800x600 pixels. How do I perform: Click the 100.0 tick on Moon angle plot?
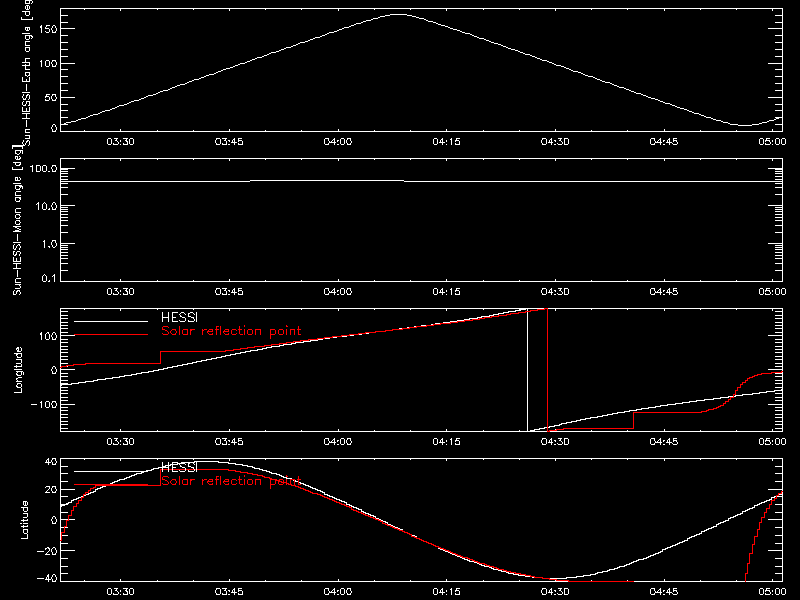43,169
